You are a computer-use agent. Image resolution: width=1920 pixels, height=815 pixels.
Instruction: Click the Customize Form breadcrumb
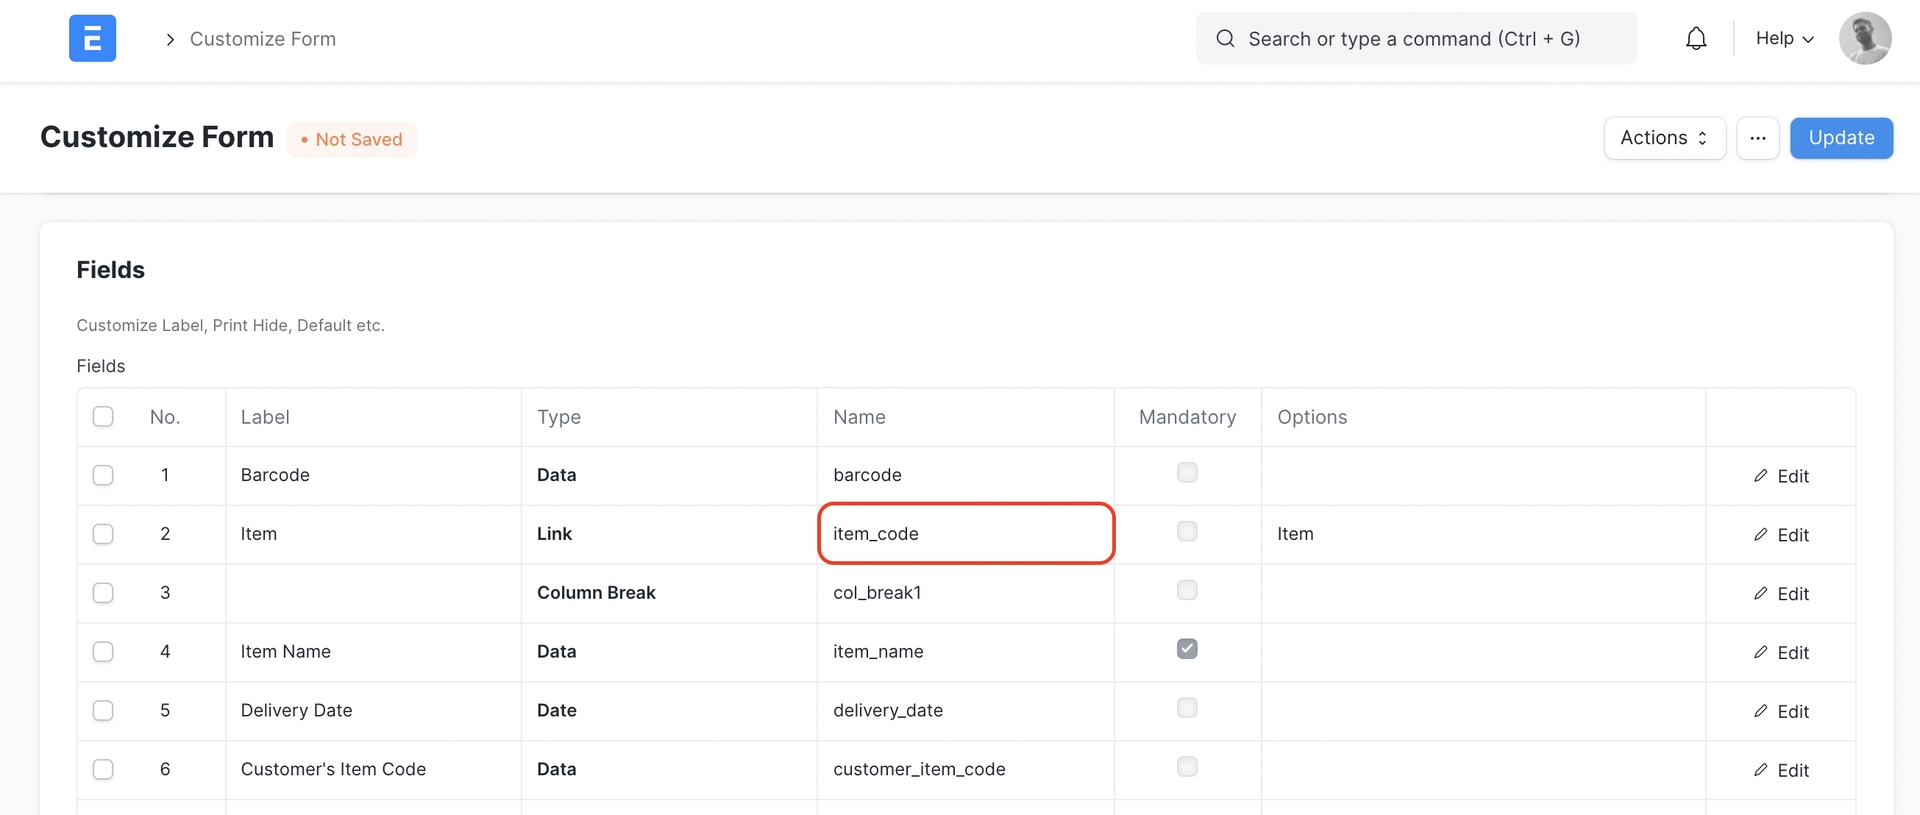point(263,39)
